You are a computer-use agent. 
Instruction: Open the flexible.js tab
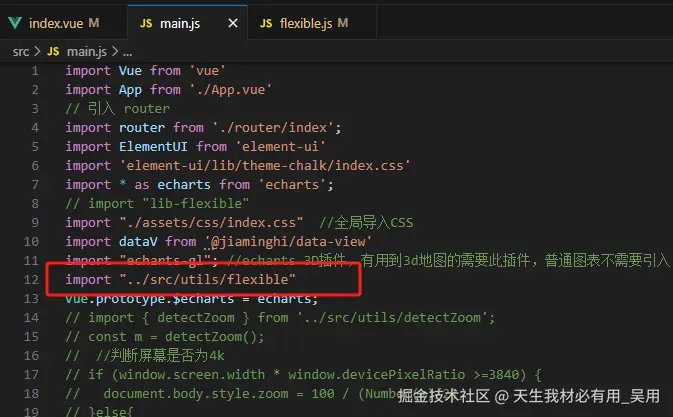[312, 23]
